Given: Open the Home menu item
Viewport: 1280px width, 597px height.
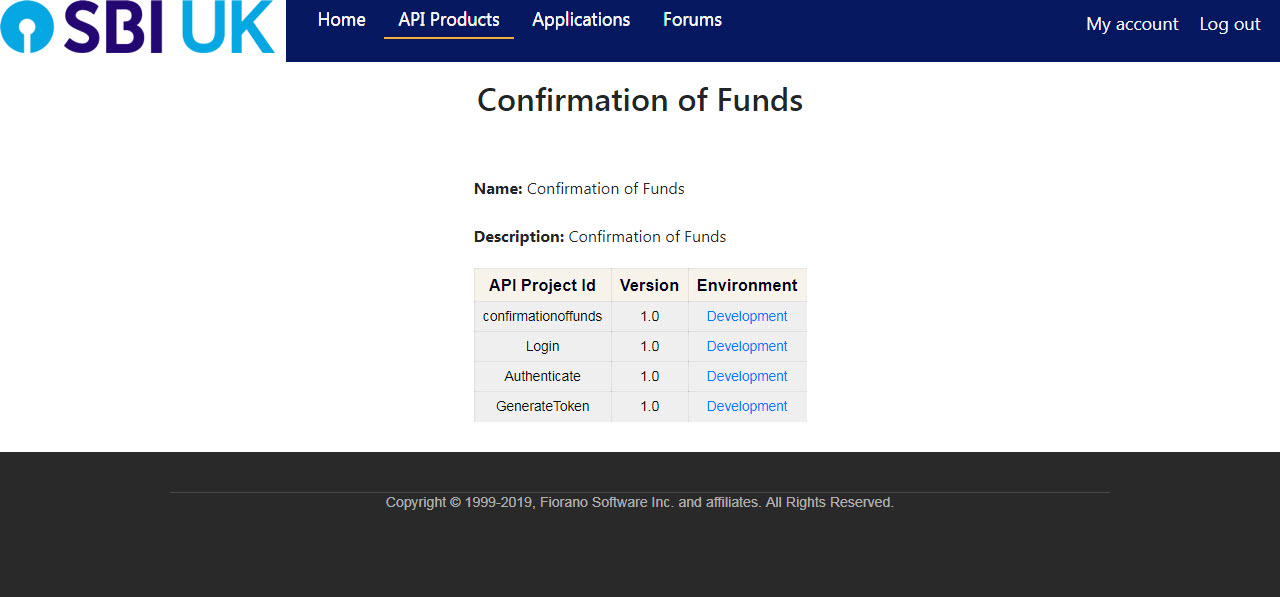Looking at the screenshot, I should pos(342,20).
